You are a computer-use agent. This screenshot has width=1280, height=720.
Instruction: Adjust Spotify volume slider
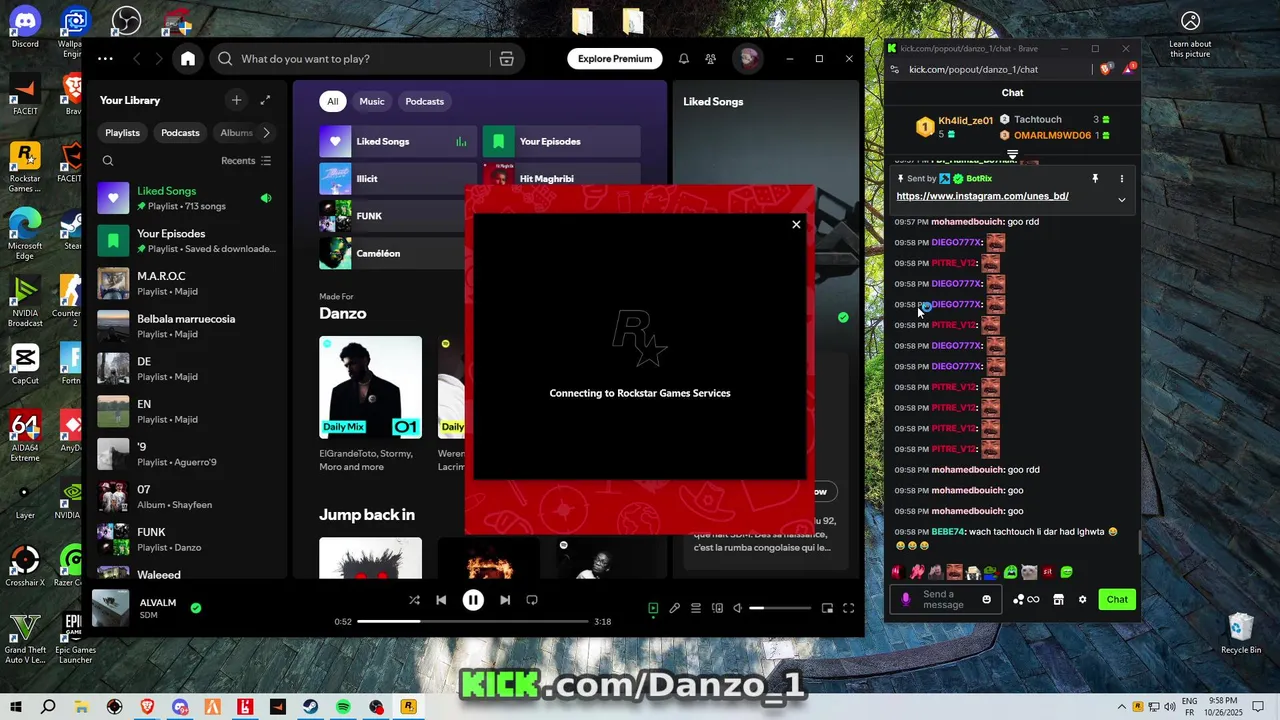pos(780,608)
